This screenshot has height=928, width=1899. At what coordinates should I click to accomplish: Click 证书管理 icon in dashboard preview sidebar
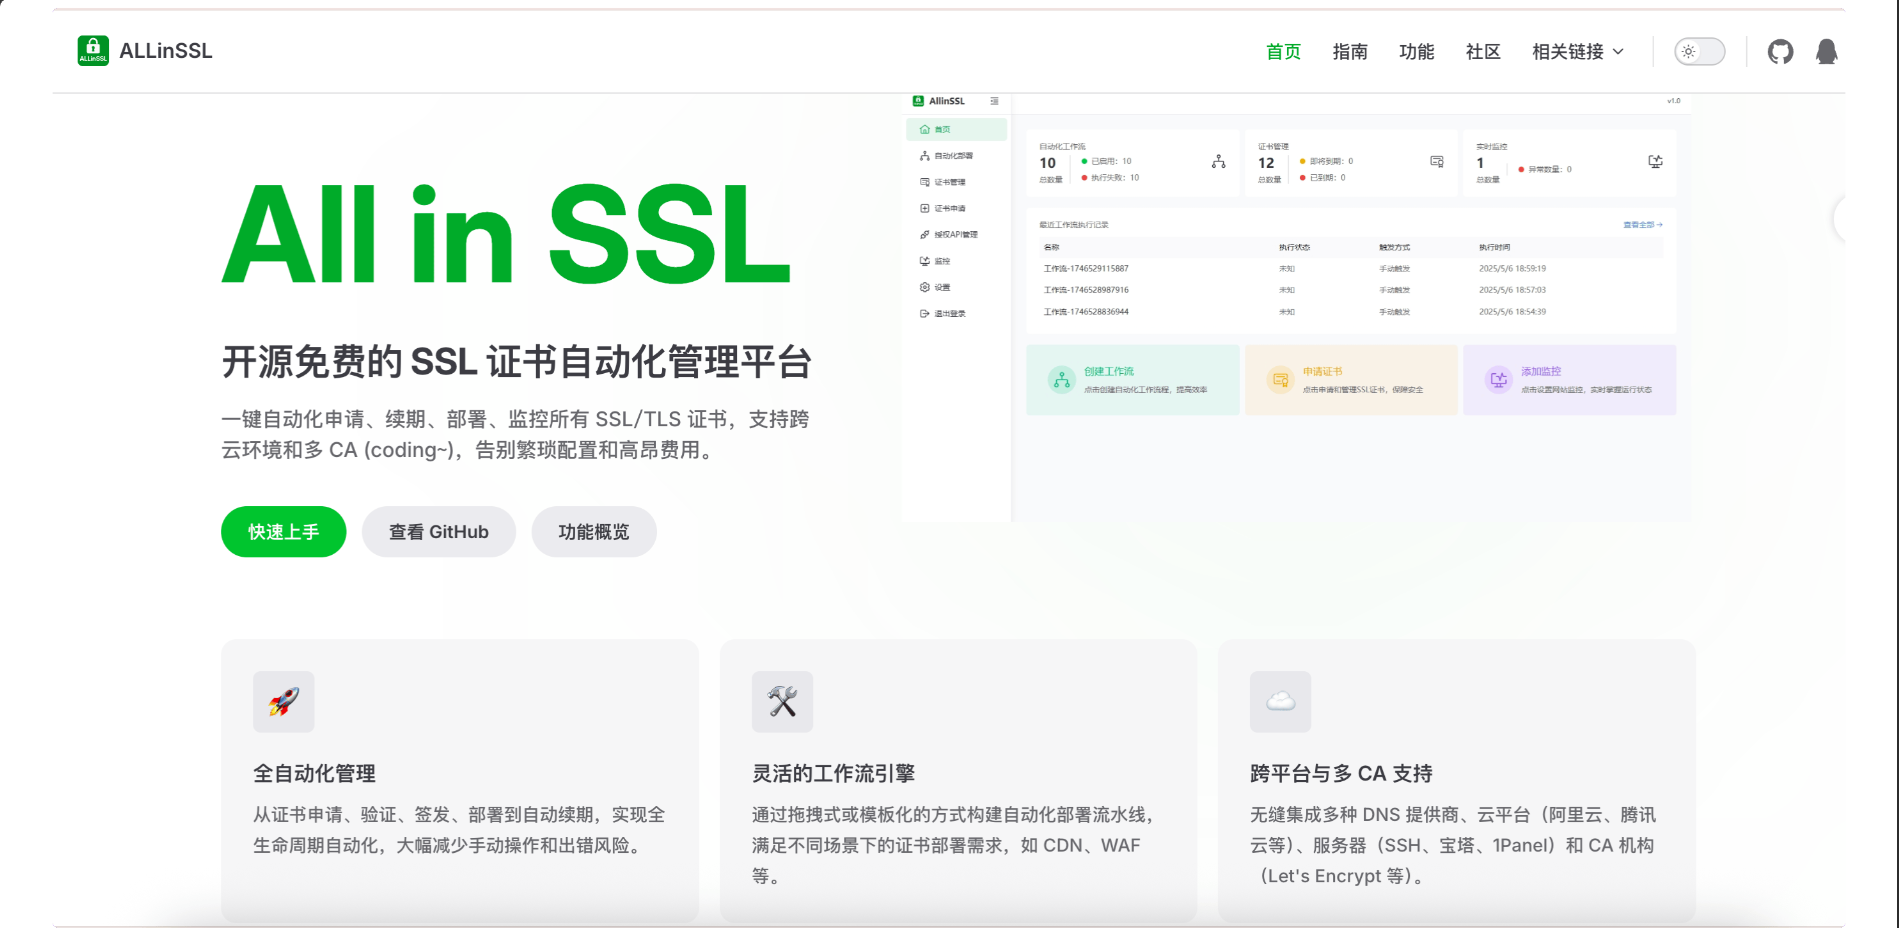[925, 182]
